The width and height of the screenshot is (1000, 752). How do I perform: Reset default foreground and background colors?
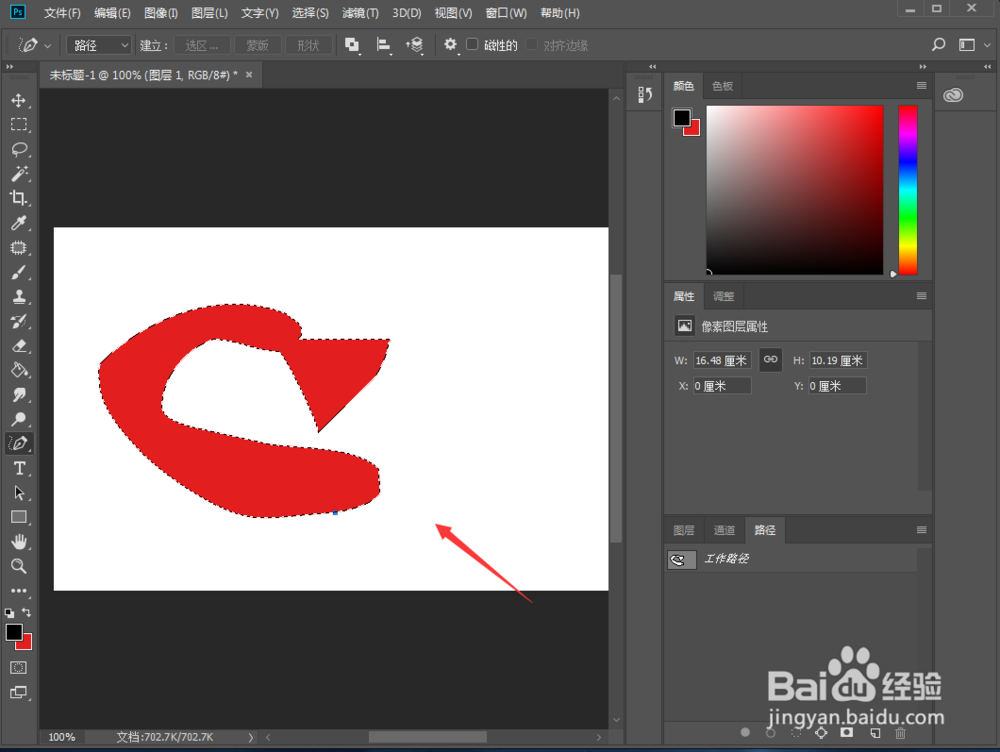click(10, 613)
